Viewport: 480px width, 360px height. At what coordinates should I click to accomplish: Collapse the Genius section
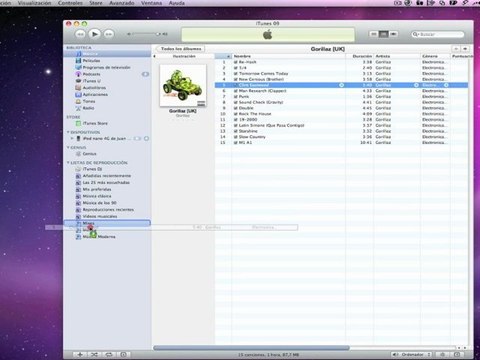[x=68, y=147]
